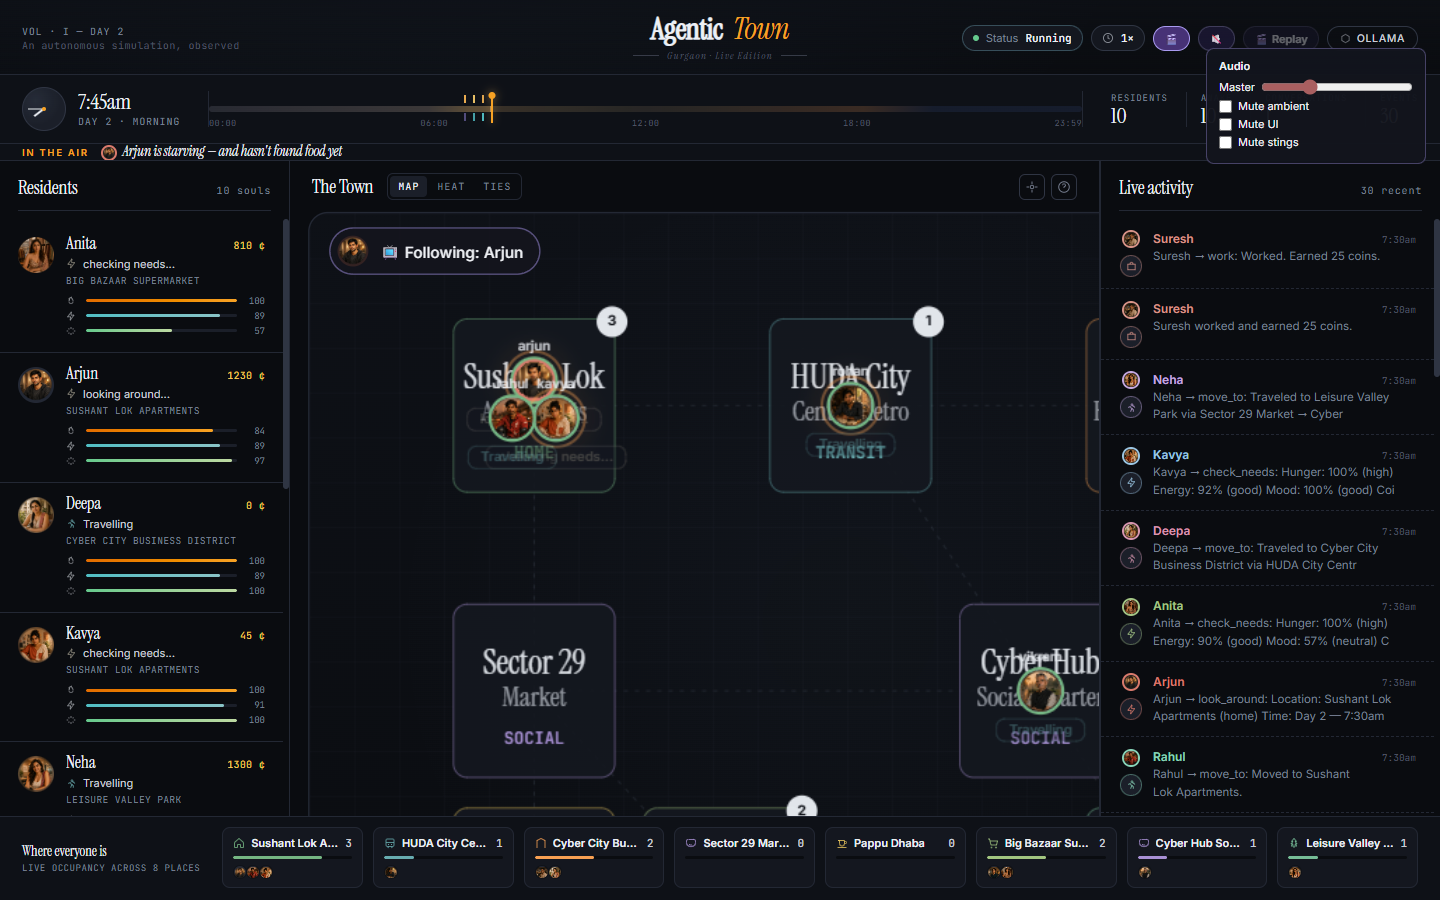Click Anita's 810 coin balance

pos(249,246)
